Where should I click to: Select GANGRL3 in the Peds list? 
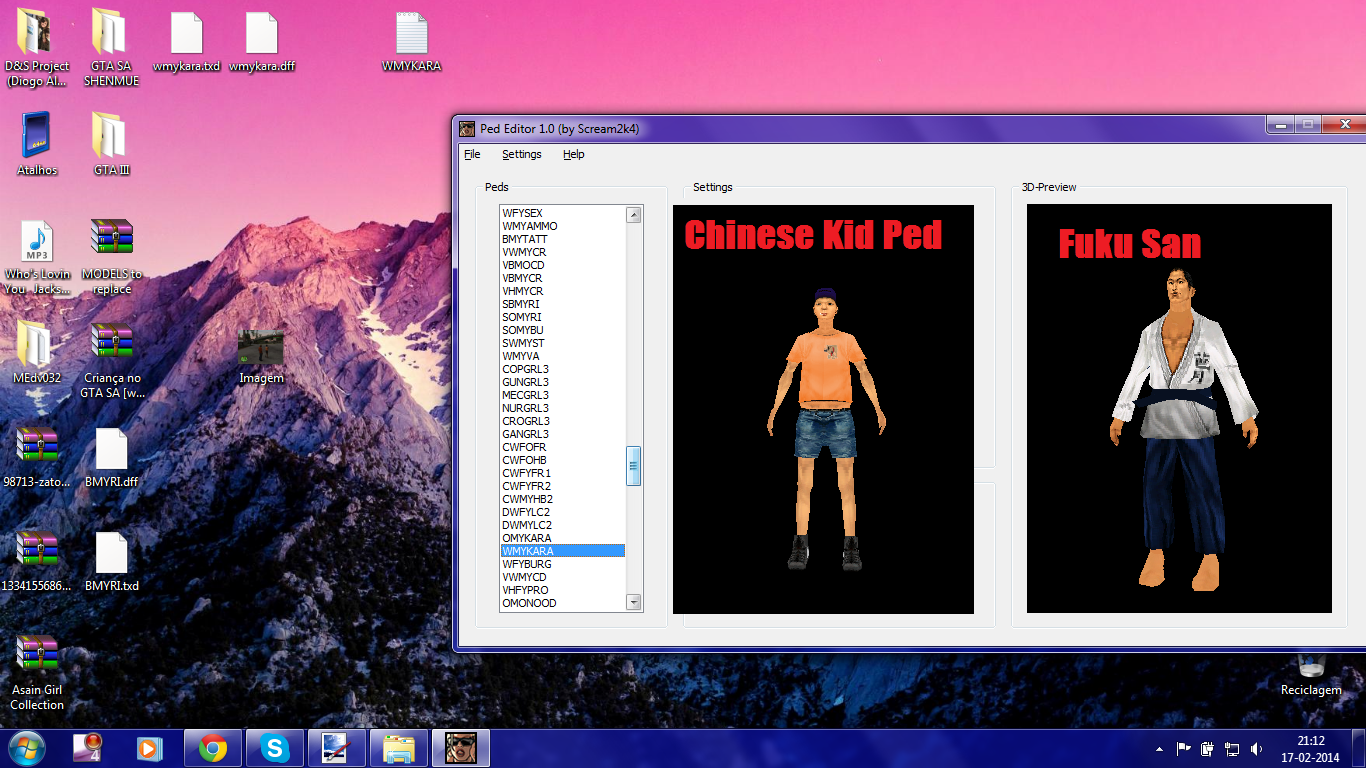563,434
